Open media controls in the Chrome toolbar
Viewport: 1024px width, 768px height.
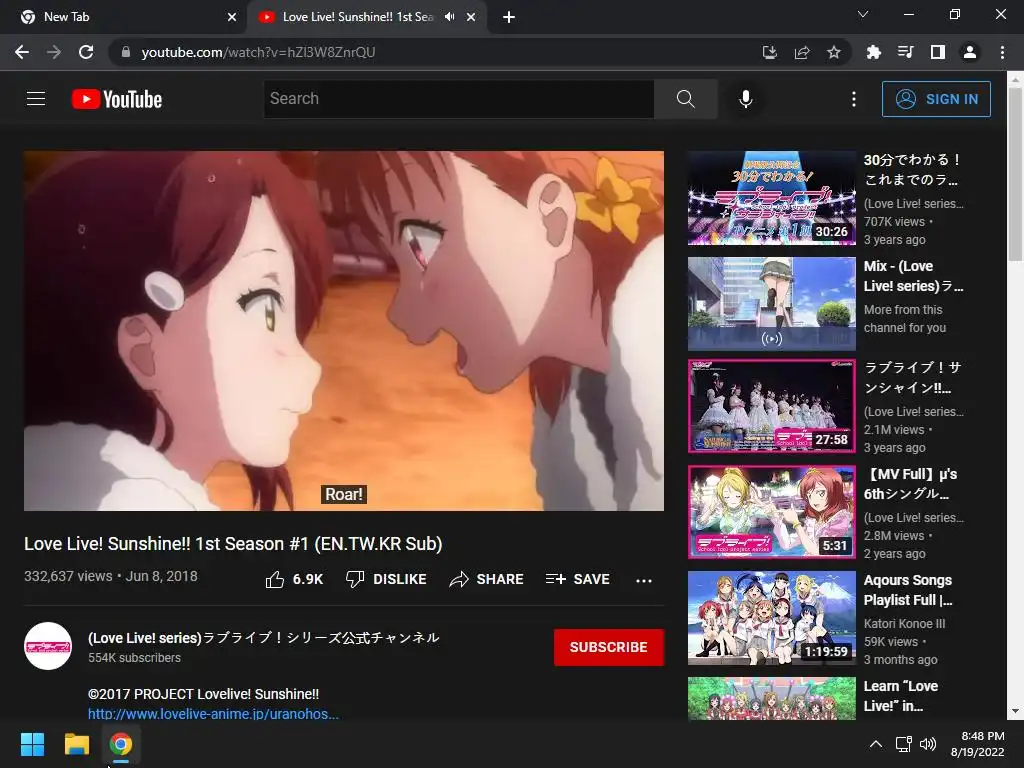tap(905, 52)
